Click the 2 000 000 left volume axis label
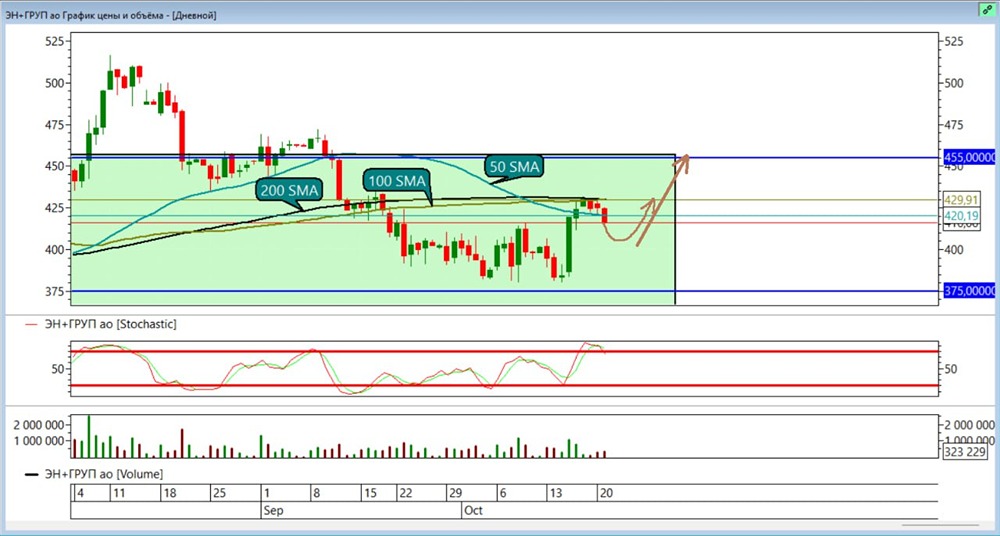 point(39,425)
